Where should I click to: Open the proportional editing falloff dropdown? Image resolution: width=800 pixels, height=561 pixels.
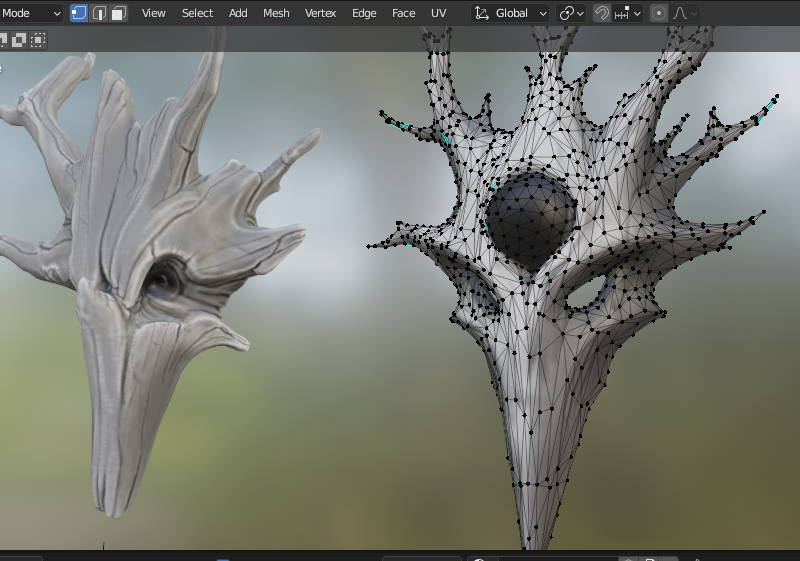[x=685, y=13]
